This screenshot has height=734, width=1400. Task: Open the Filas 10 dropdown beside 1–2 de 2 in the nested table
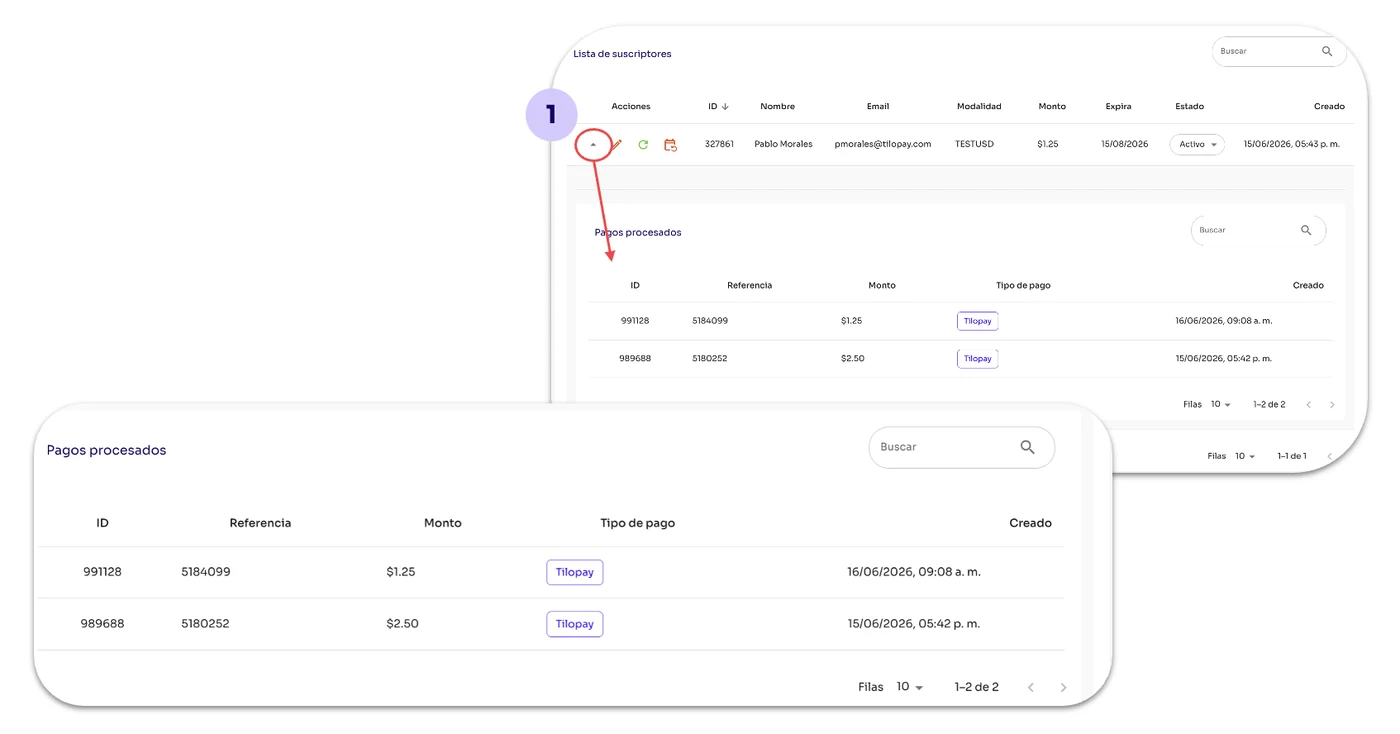1221,405
